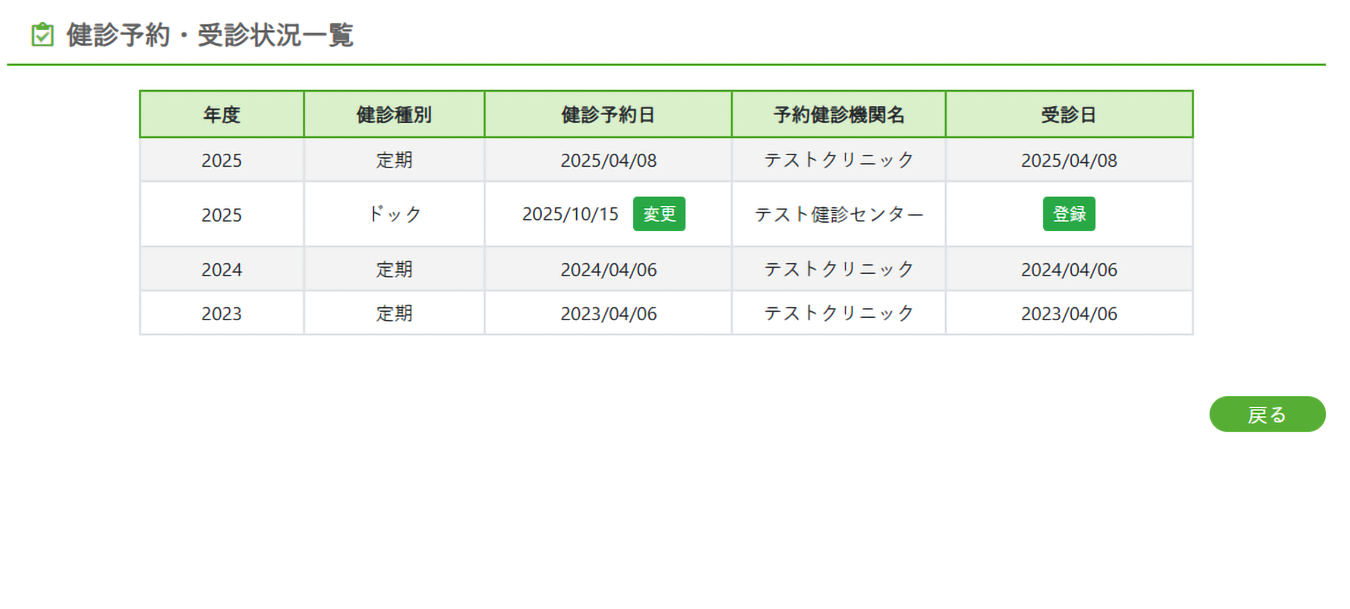Viewport: 1350px width, 609px height.
Task: Click the 健診予約日 column header
Action: pos(608,115)
